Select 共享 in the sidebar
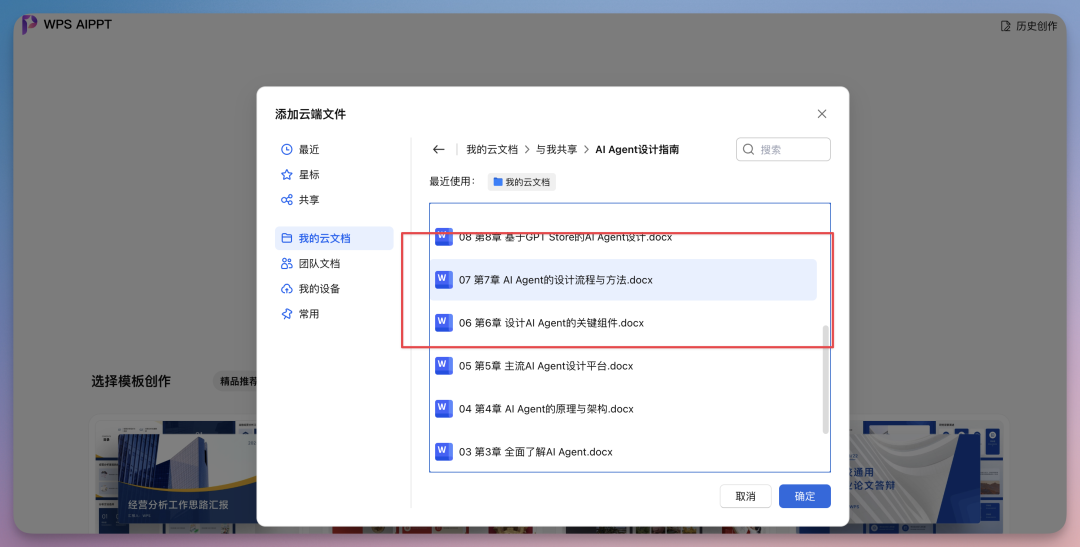The height and width of the screenshot is (547, 1080). click(x=334, y=200)
